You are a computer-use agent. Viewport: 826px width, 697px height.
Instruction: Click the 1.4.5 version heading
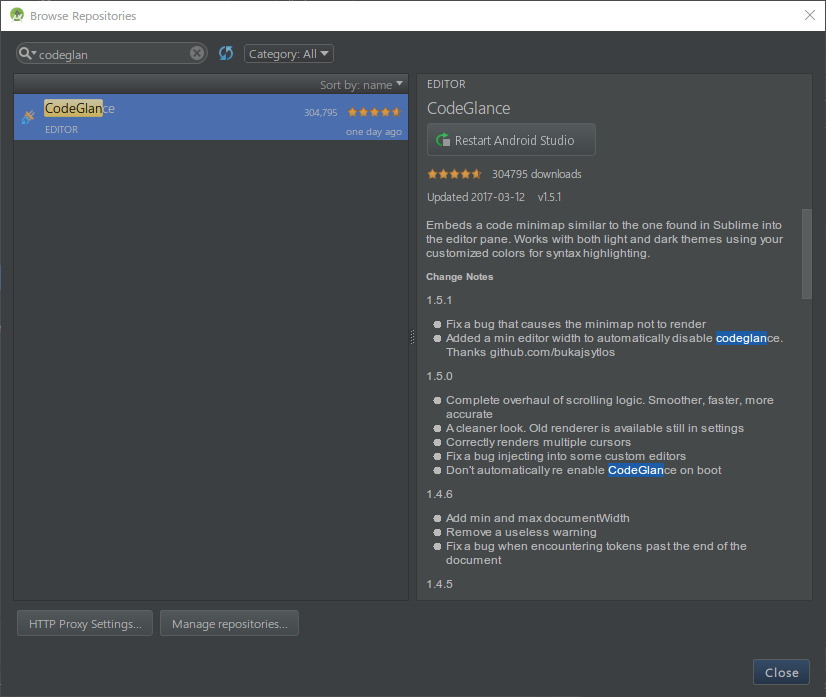[x=439, y=584]
